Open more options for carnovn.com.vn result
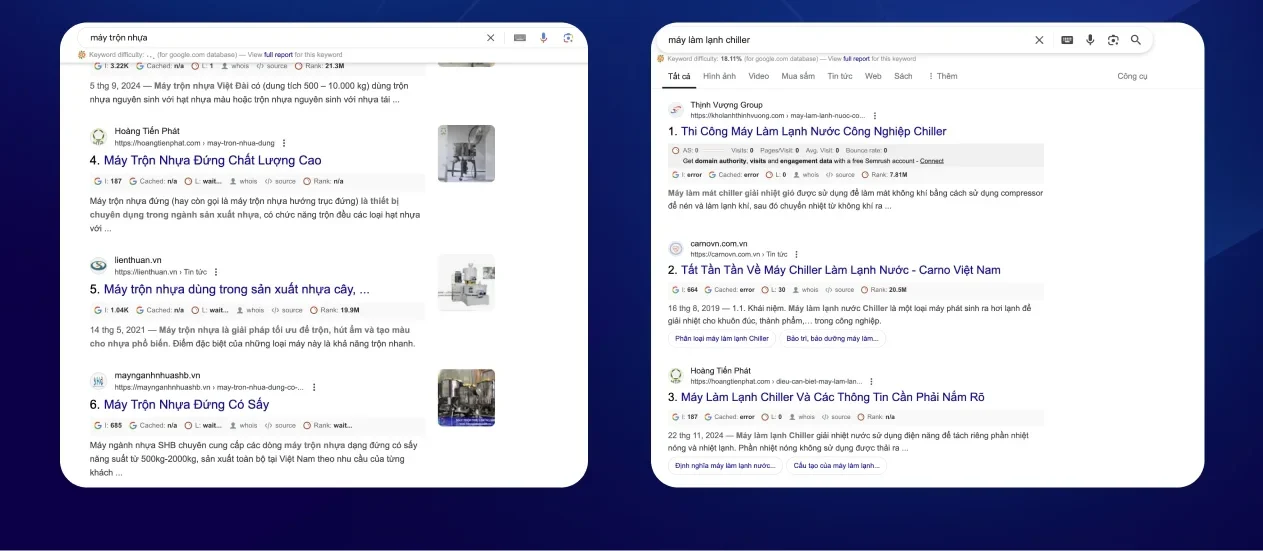Screen dimensions: 1263x551 click(797, 255)
